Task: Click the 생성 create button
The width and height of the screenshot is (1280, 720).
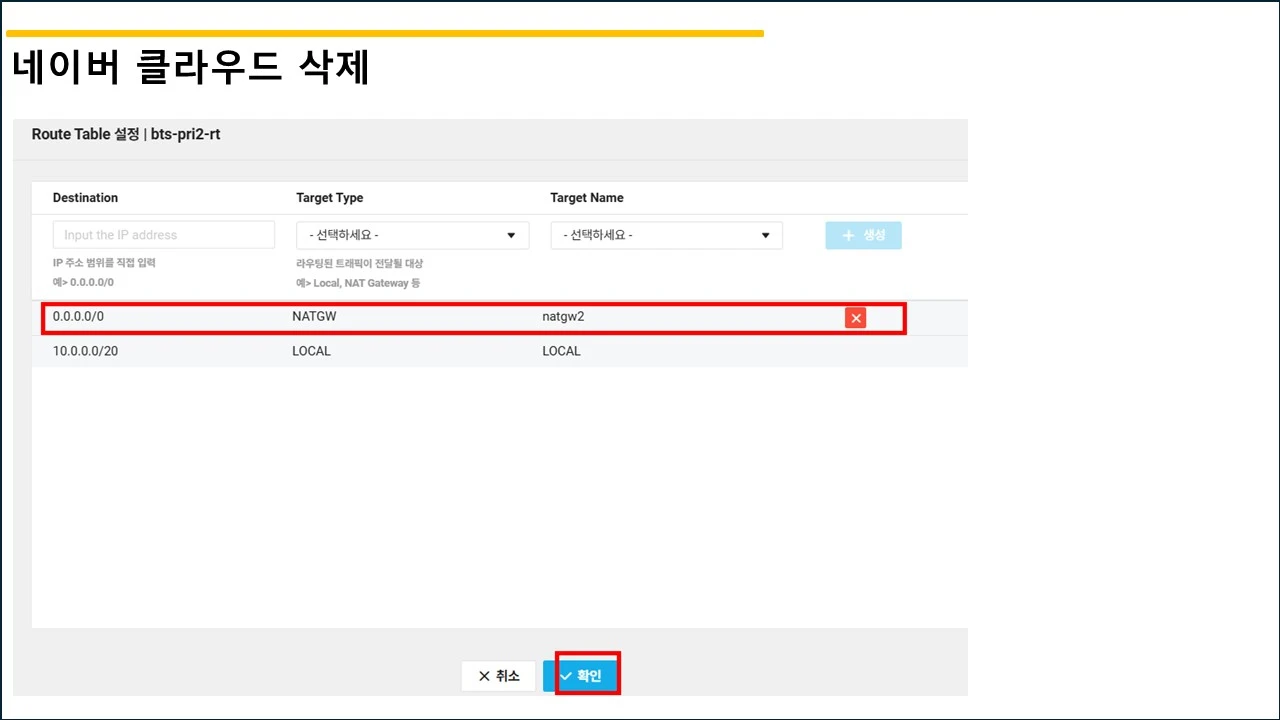Action: click(x=863, y=235)
